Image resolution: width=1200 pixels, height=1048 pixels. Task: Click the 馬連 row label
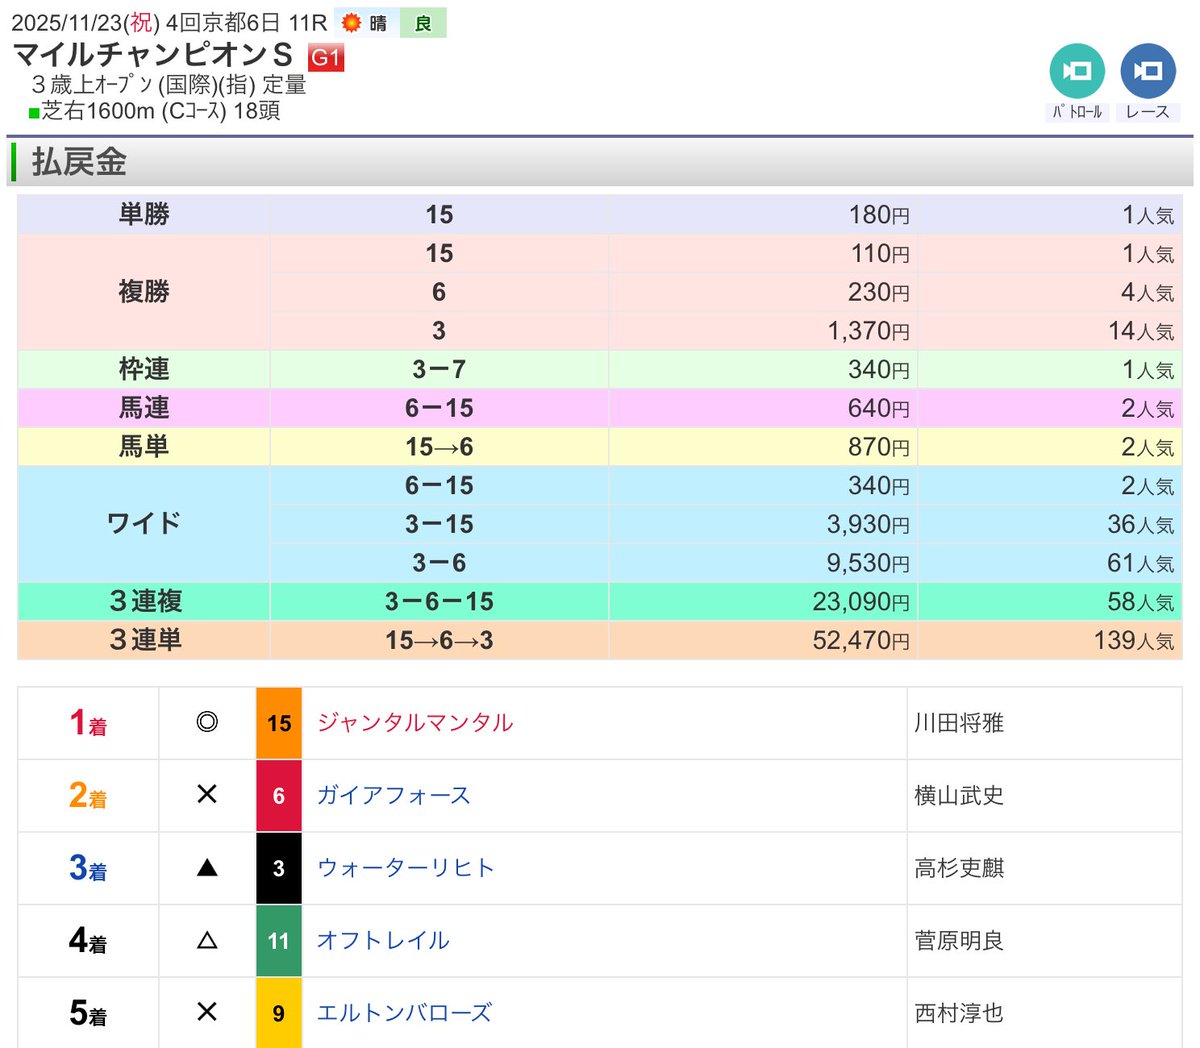coord(144,408)
